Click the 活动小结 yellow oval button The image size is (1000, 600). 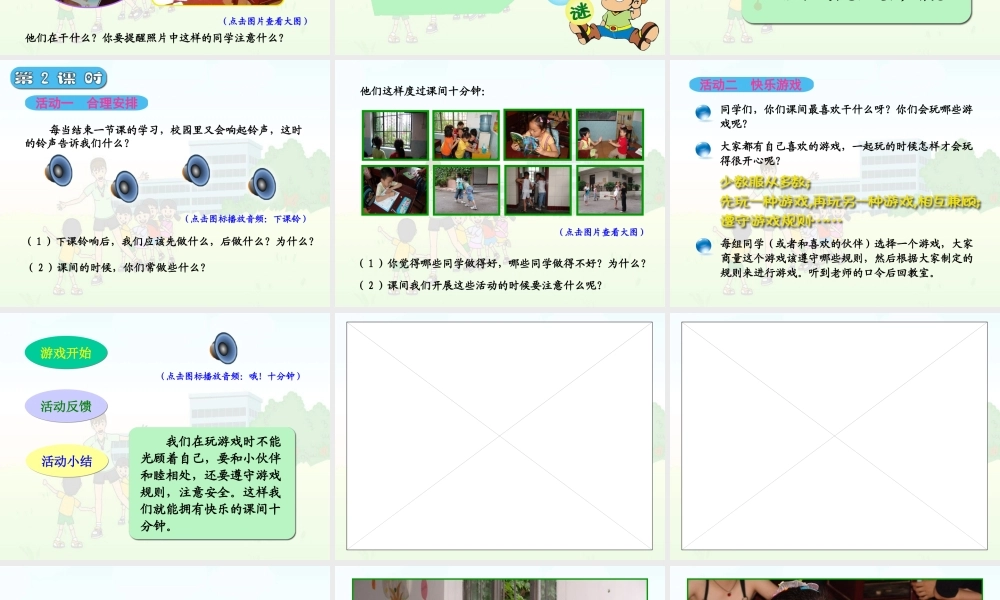[67, 461]
